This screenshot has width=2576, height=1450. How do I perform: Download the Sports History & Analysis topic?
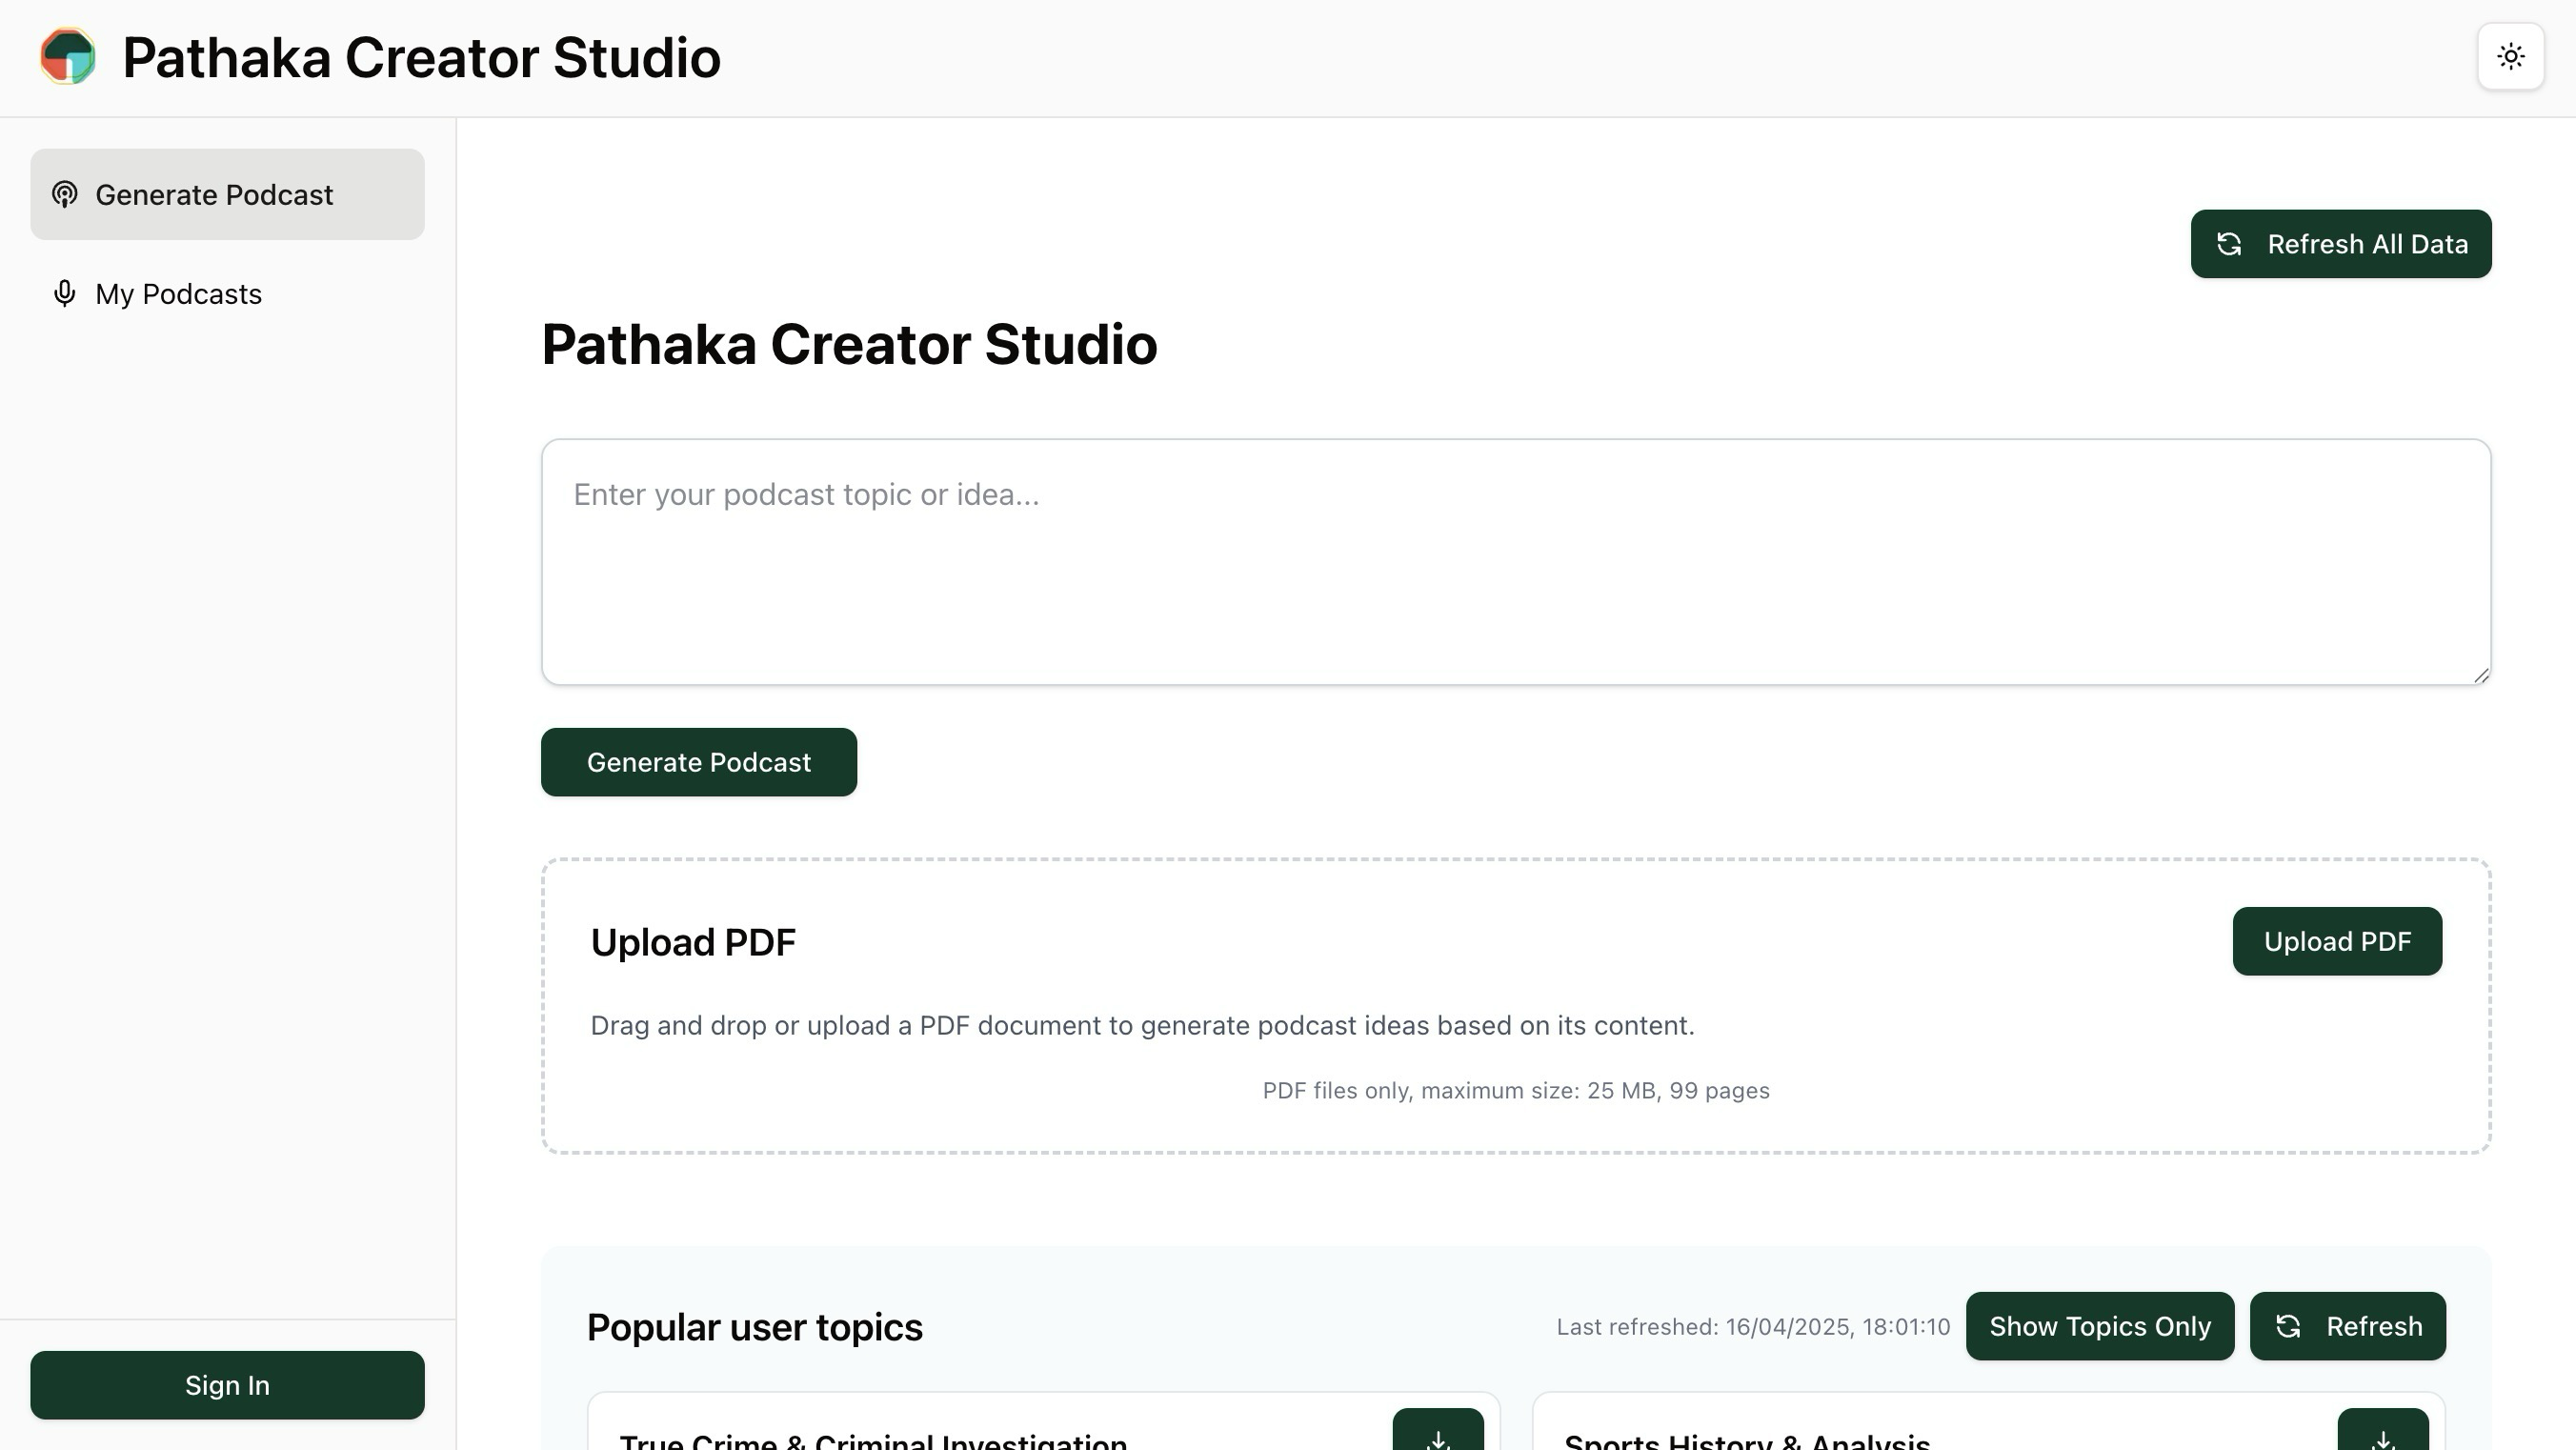click(2383, 1432)
